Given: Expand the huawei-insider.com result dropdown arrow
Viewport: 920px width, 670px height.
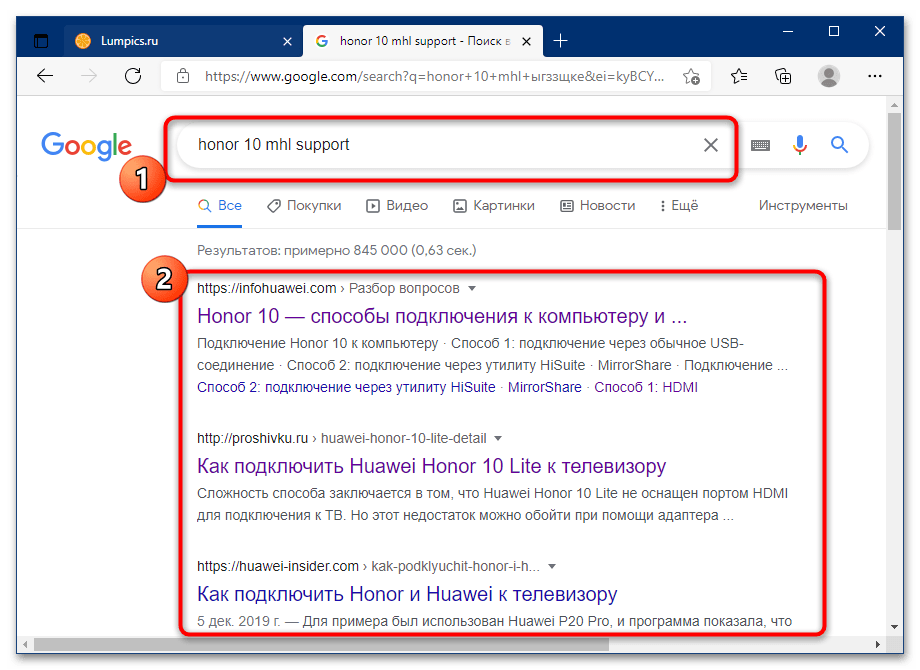Looking at the screenshot, I should point(552,566).
